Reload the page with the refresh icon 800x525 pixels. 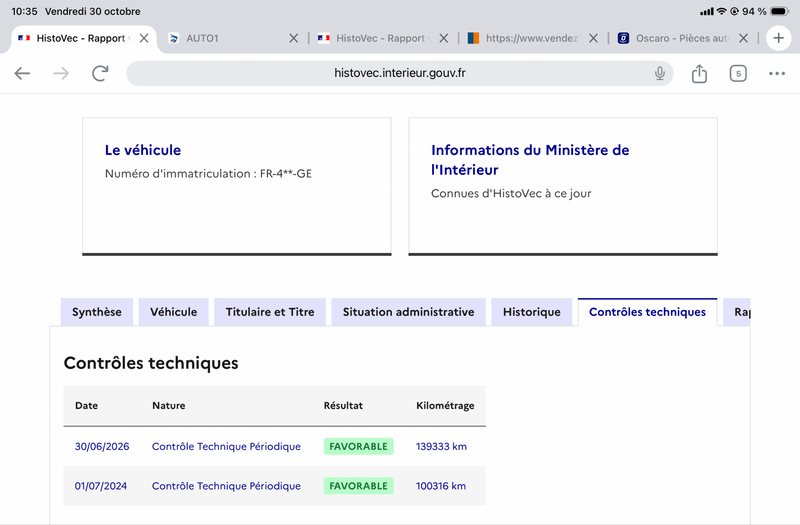pyautogui.click(x=100, y=73)
